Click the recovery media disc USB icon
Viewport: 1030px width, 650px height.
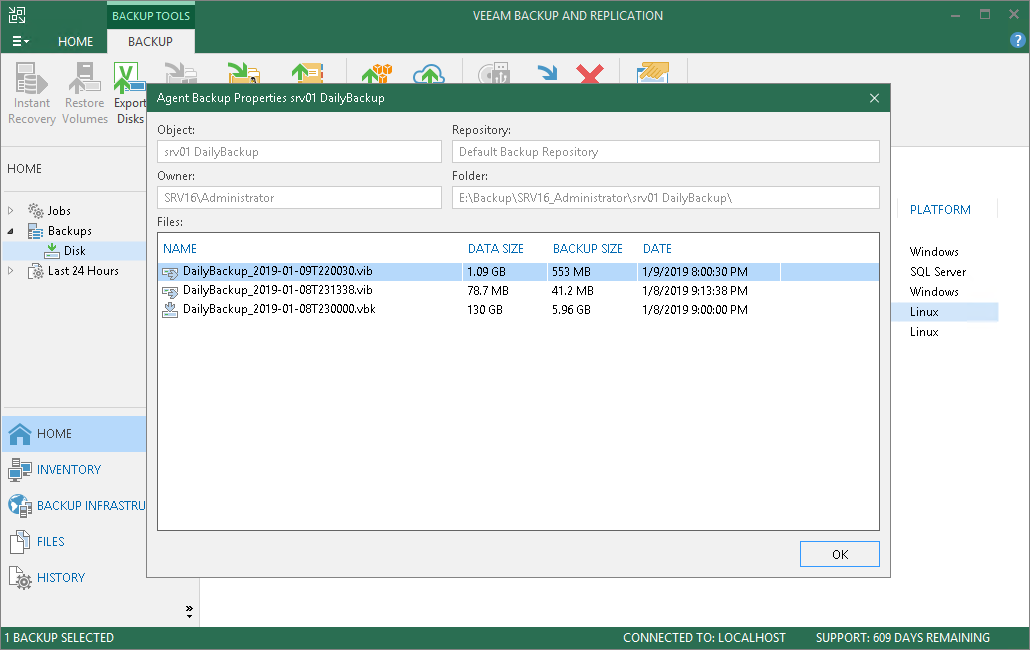tap(494, 73)
